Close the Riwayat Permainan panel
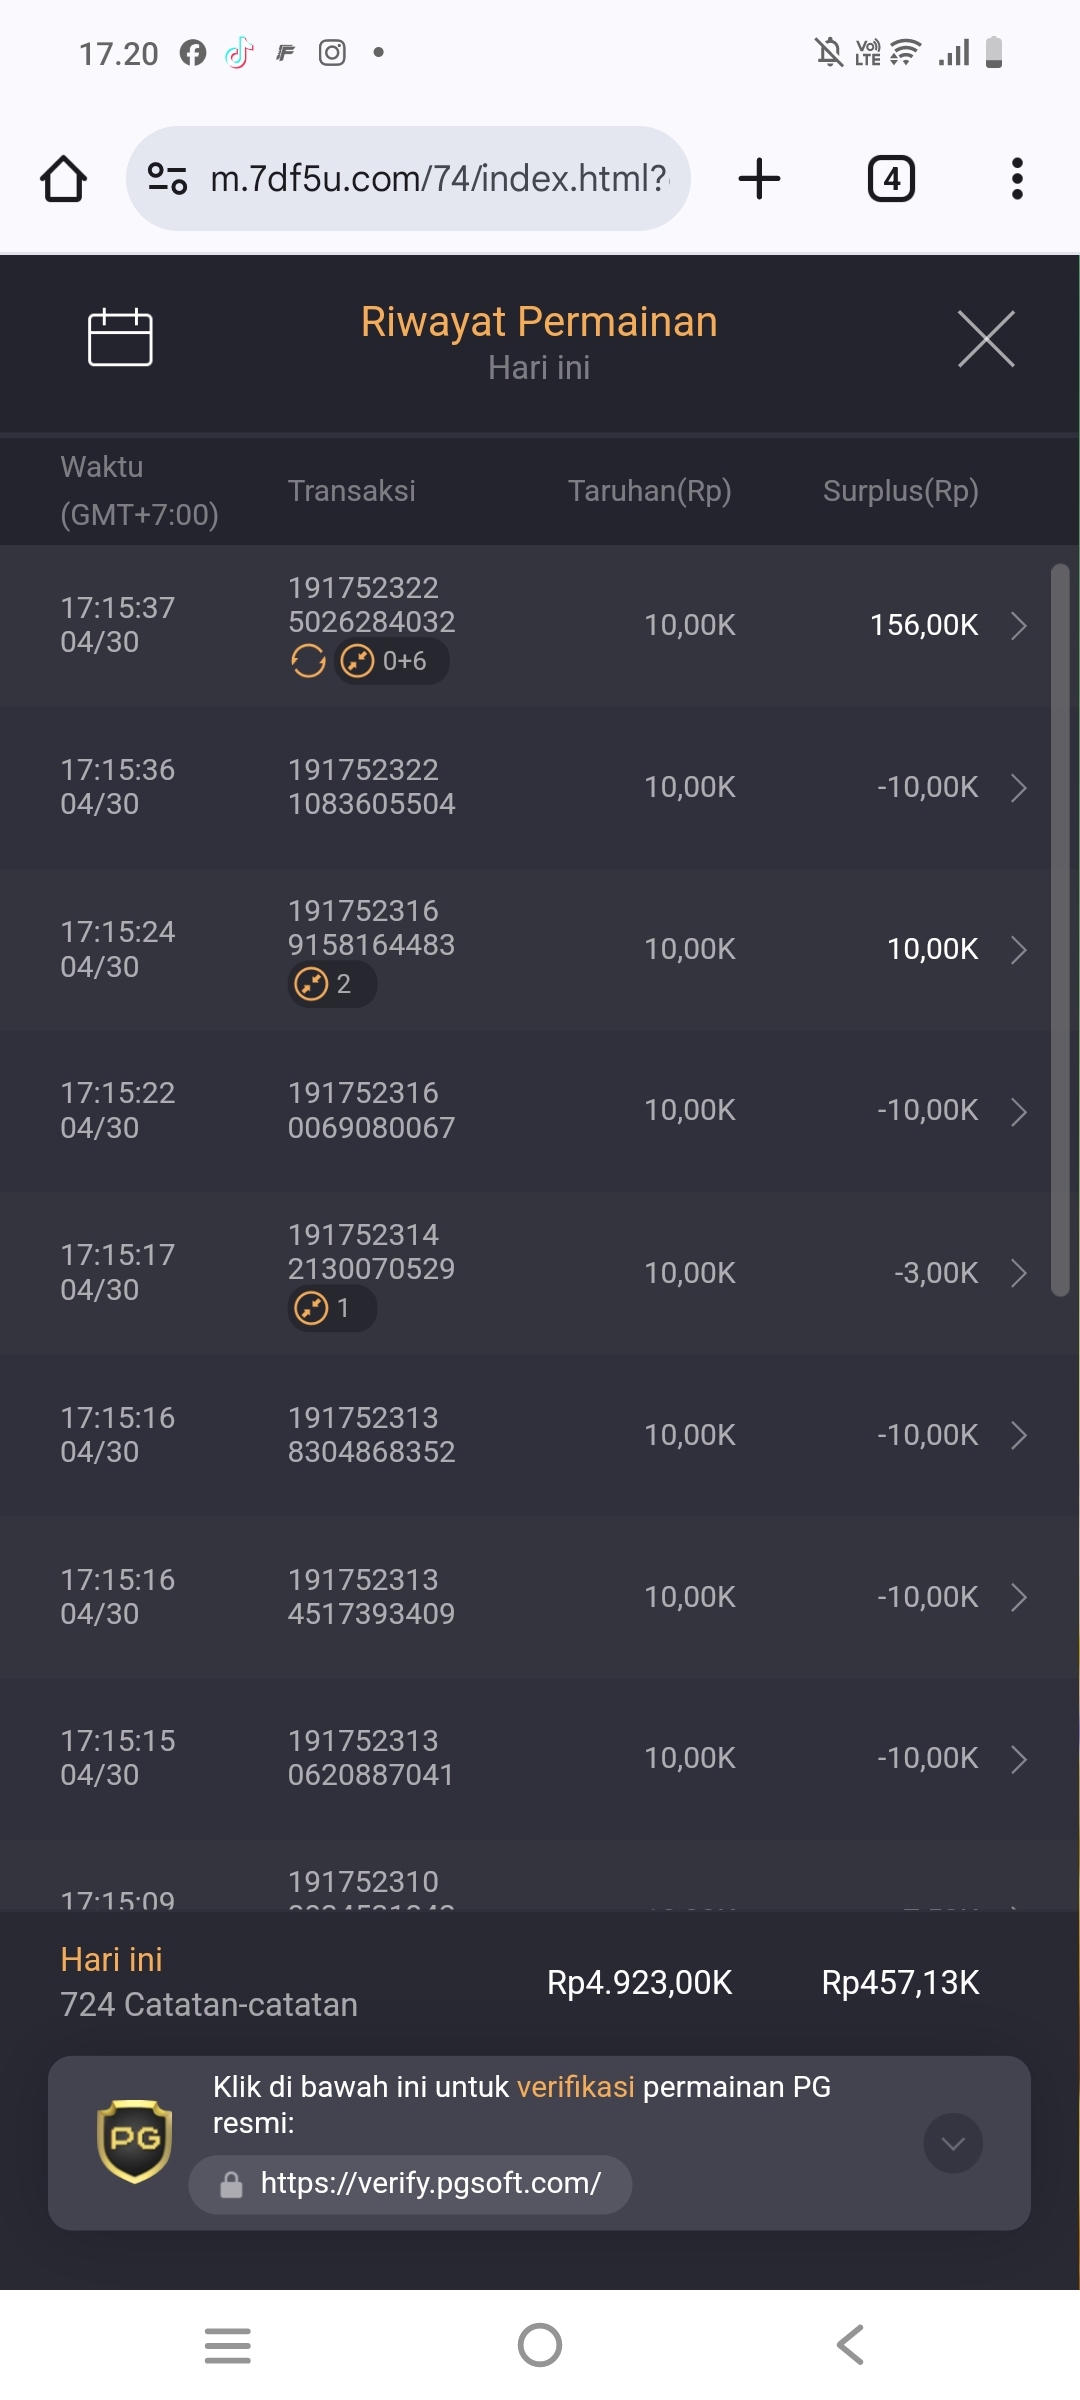1080x2400 pixels. 986,338
